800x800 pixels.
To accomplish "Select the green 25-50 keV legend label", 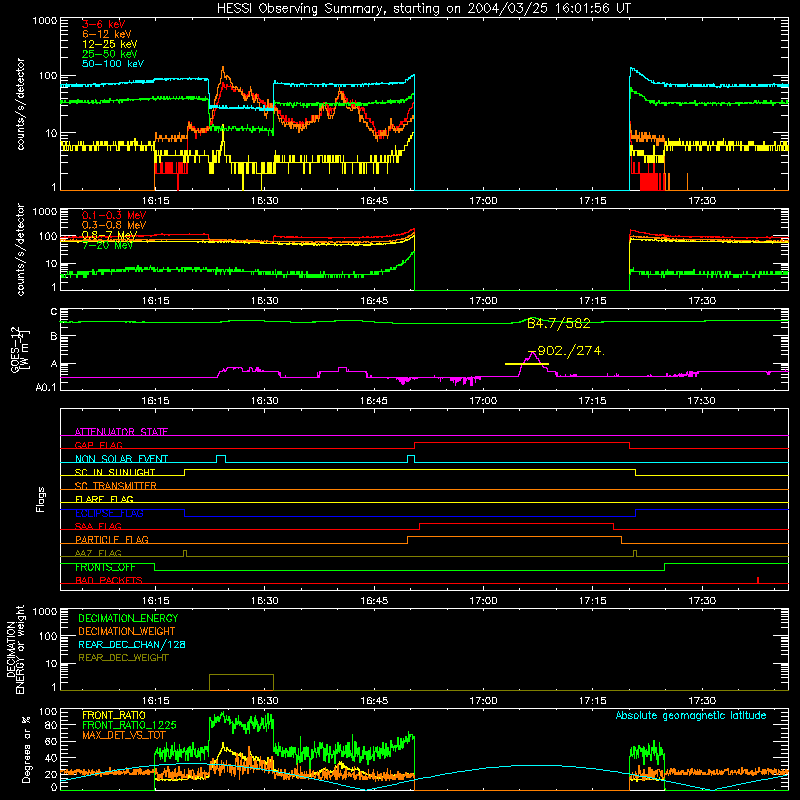I will point(110,54).
